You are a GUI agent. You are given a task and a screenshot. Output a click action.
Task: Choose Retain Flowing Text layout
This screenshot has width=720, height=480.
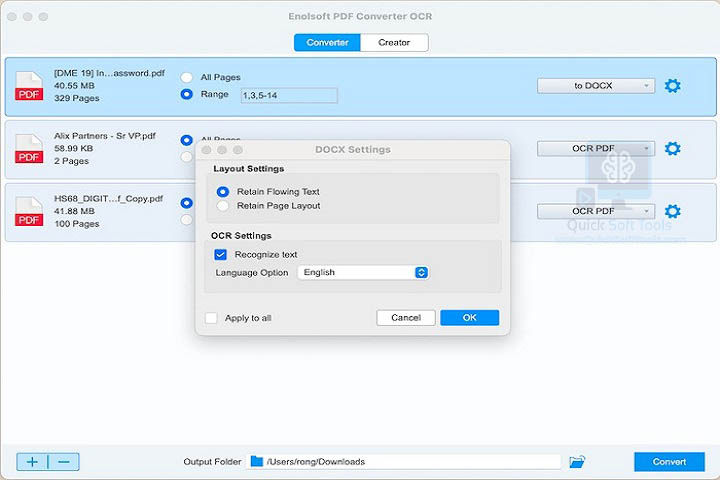(223, 192)
